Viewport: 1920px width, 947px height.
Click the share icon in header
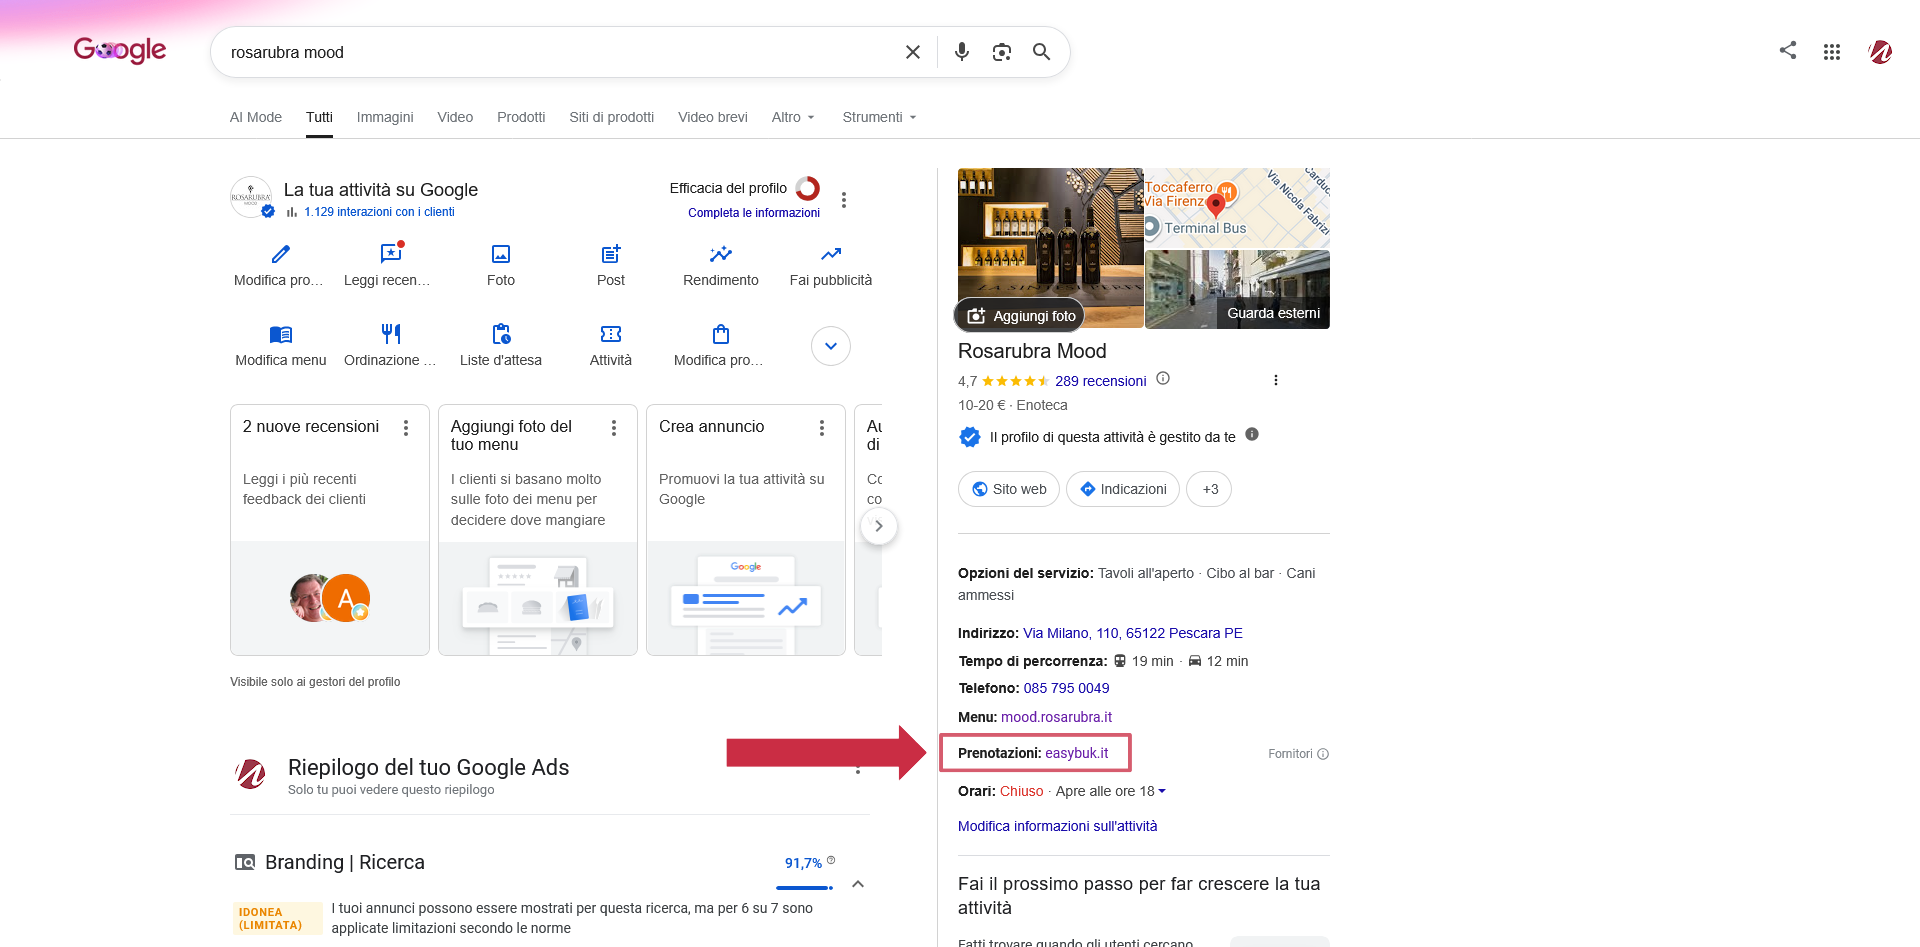1788,50
